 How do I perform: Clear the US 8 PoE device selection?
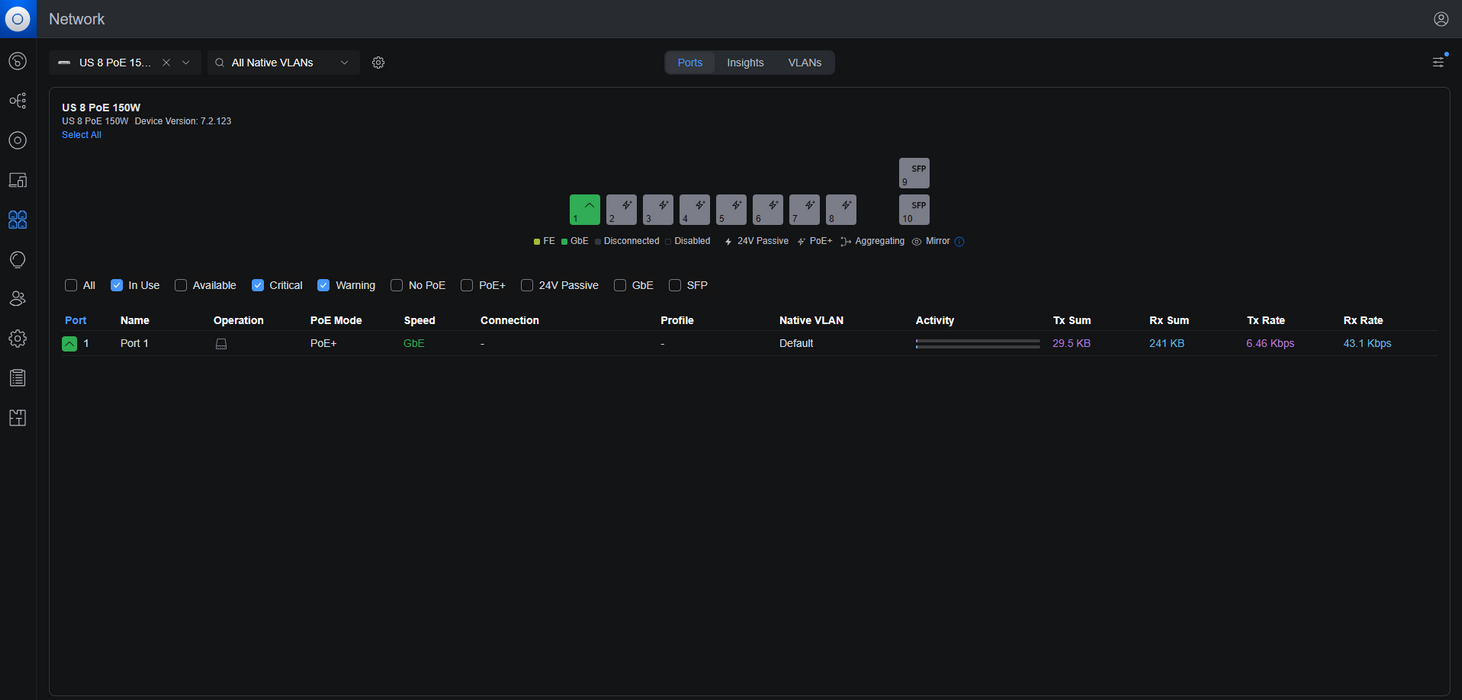click(167, 62)
